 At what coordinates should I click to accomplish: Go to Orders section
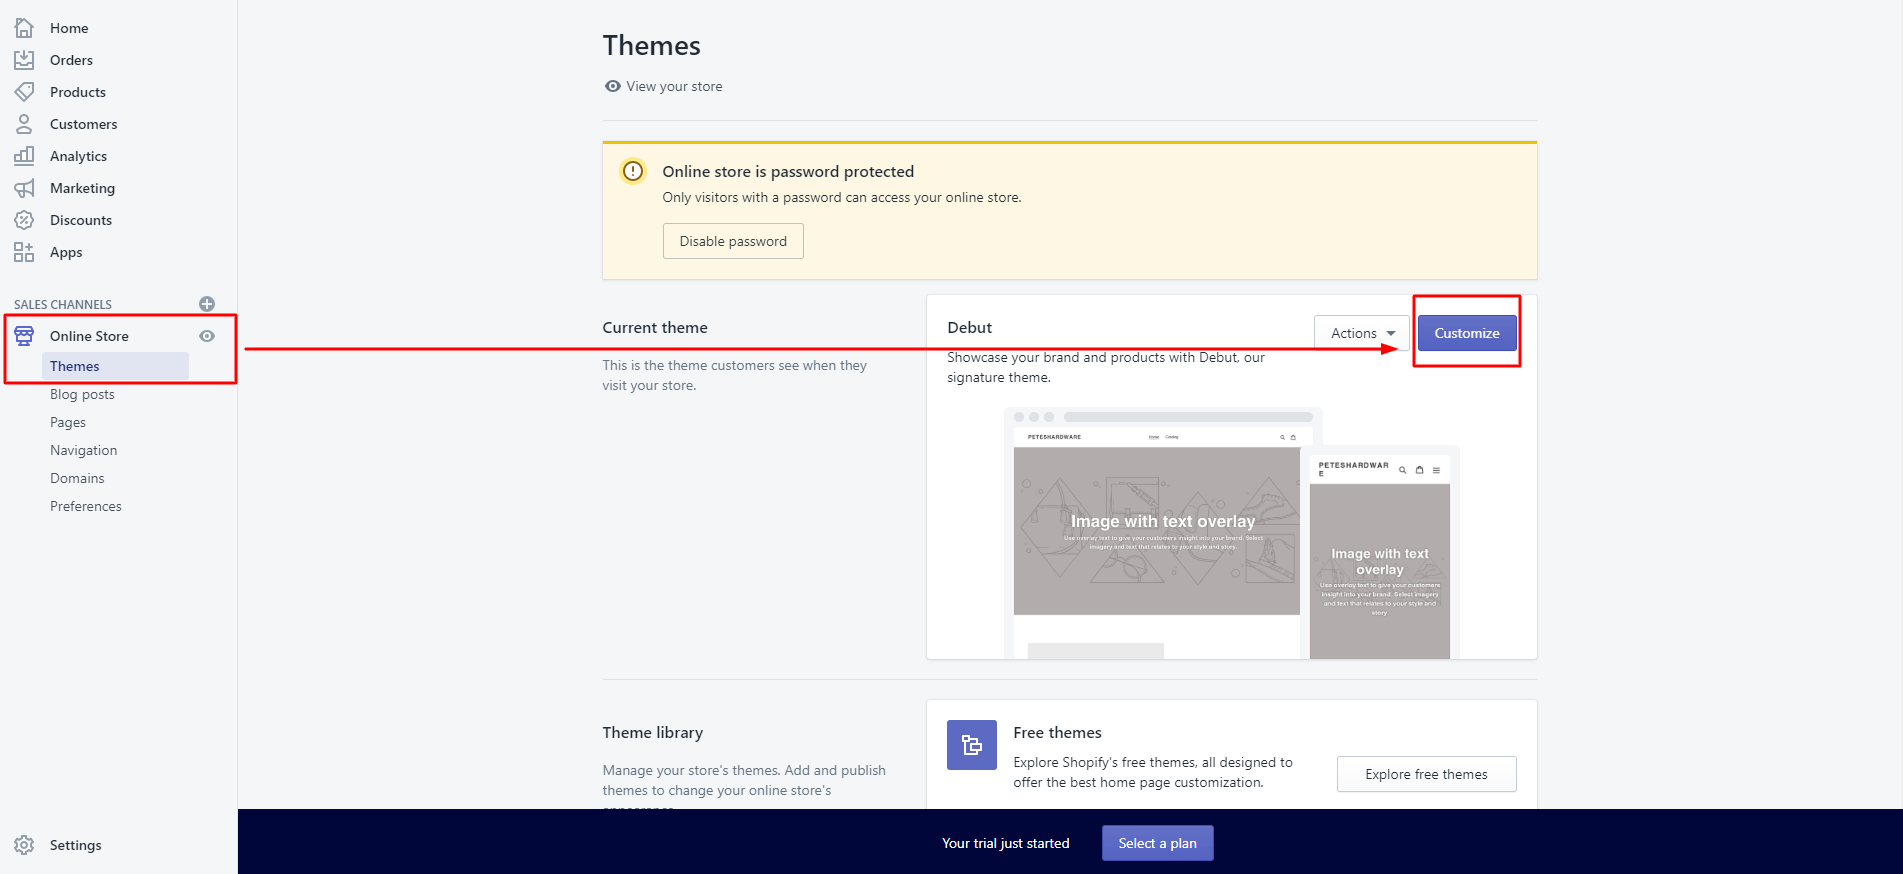coord(71,60)
